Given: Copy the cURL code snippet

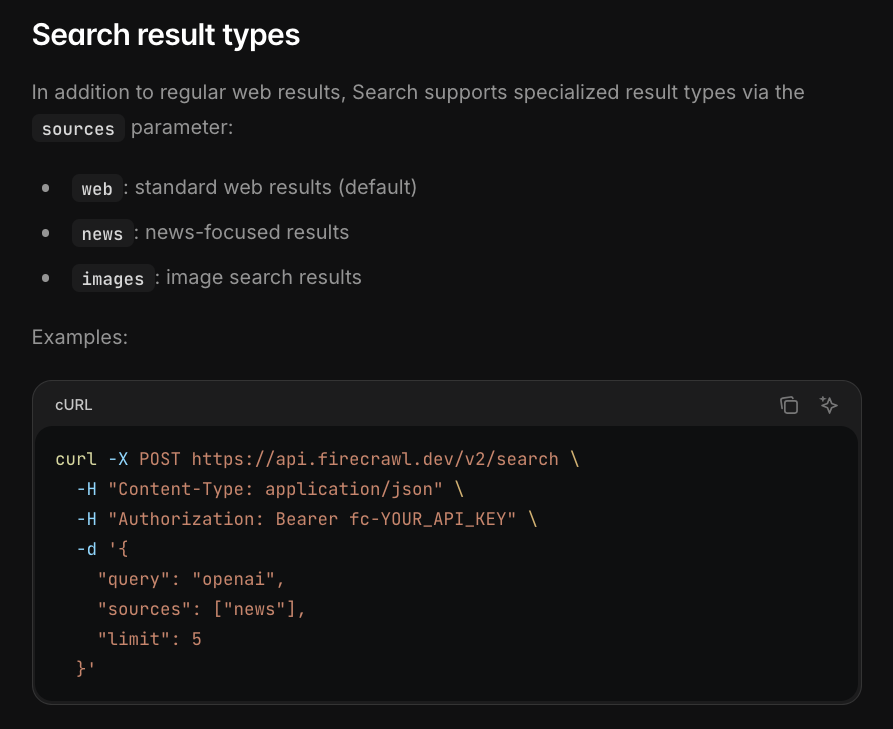Looking at the screenshot, I should [x=789, y=405].
